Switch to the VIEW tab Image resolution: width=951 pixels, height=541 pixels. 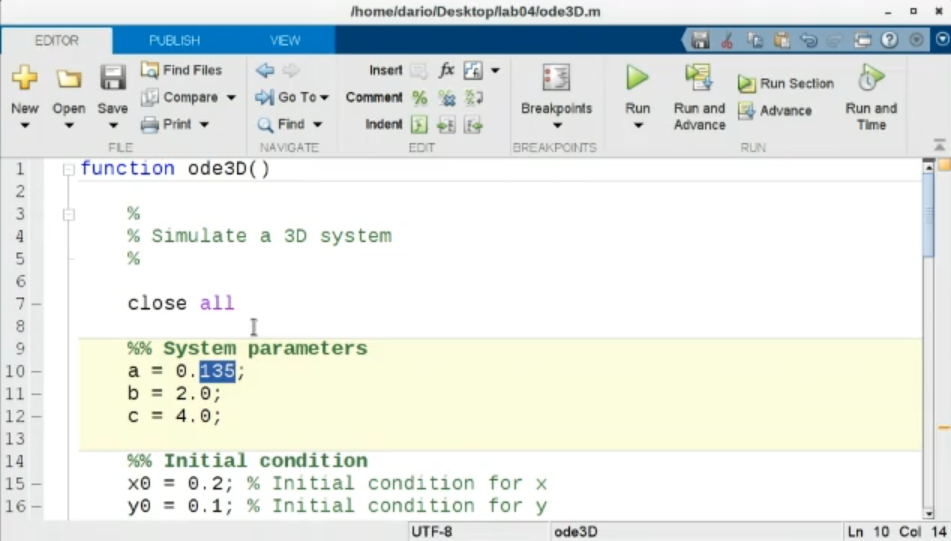click(x=285, y=40)
